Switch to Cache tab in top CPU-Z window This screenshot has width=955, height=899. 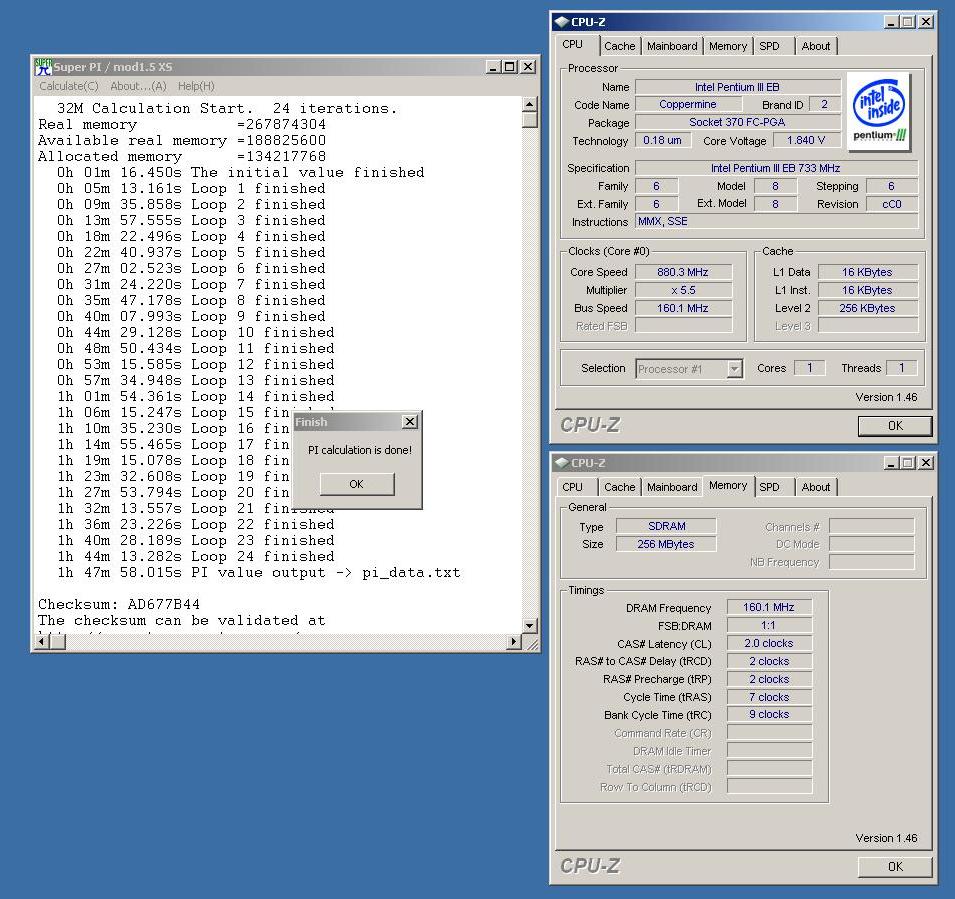click(x=619, y=46)
